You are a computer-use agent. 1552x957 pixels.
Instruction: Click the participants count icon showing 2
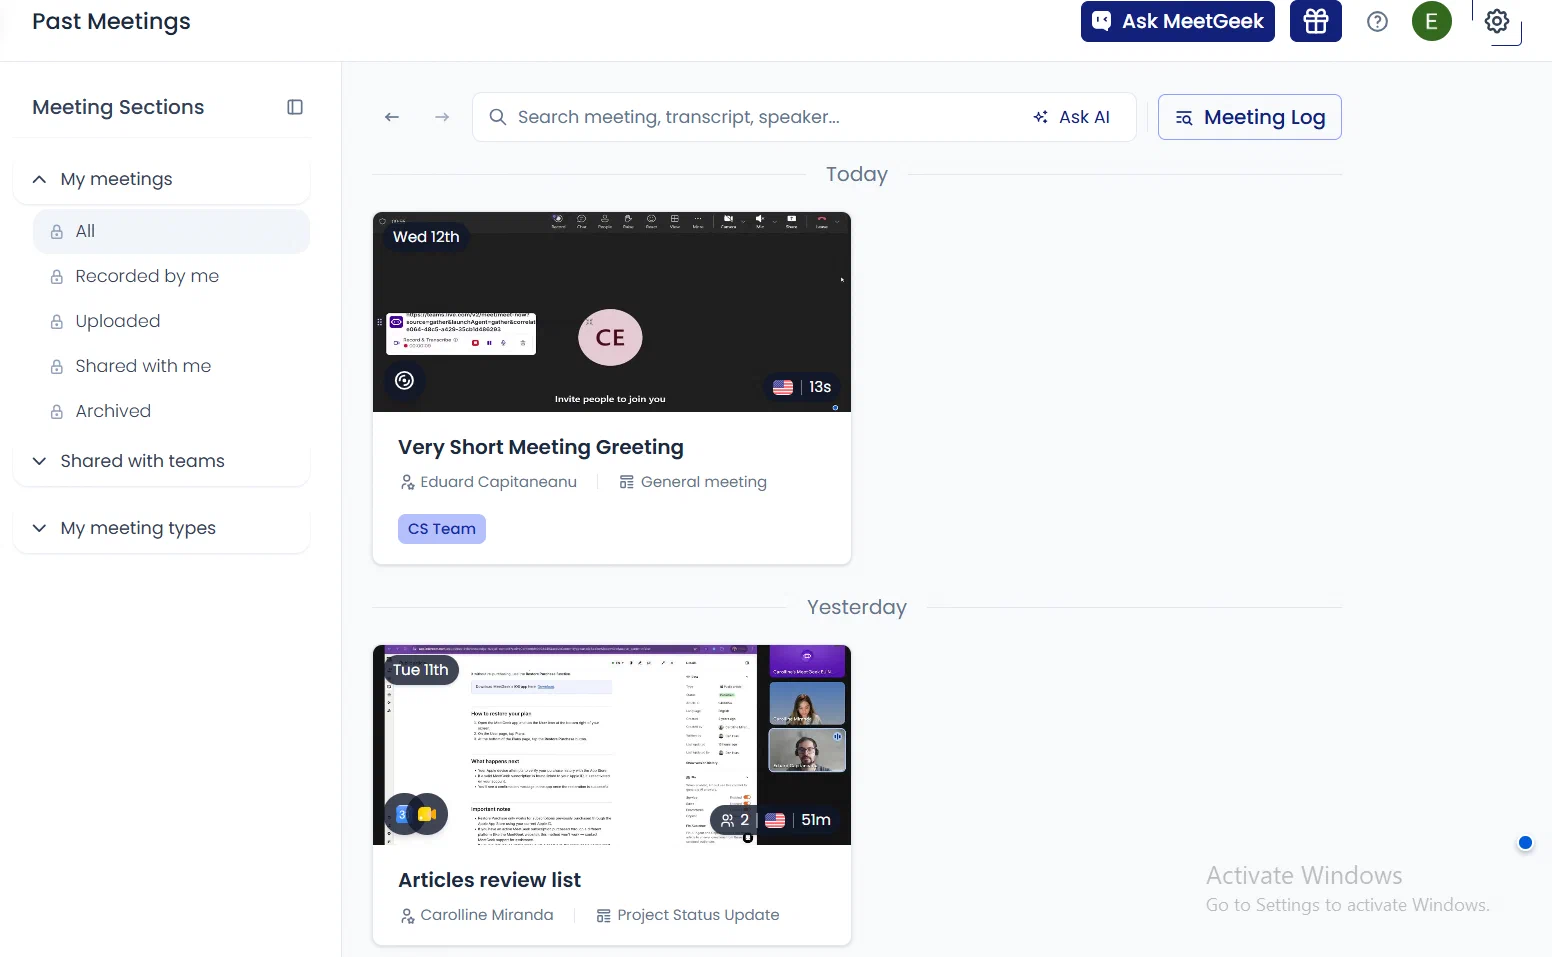(735, 820)
